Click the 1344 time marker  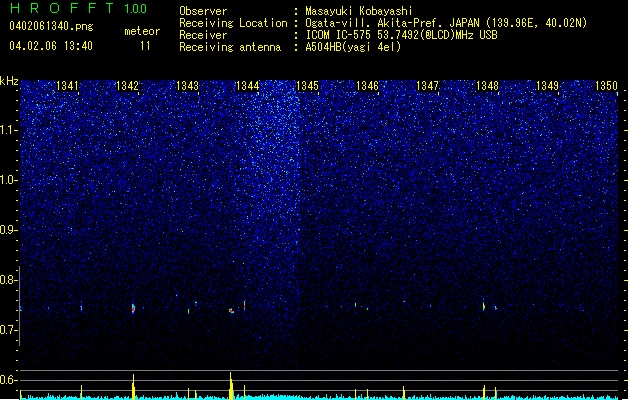point(248,86)
